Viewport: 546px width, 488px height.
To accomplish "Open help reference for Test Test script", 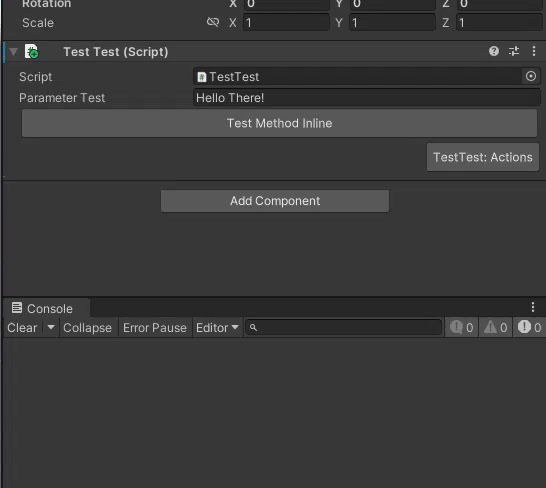I will [494, 51].
